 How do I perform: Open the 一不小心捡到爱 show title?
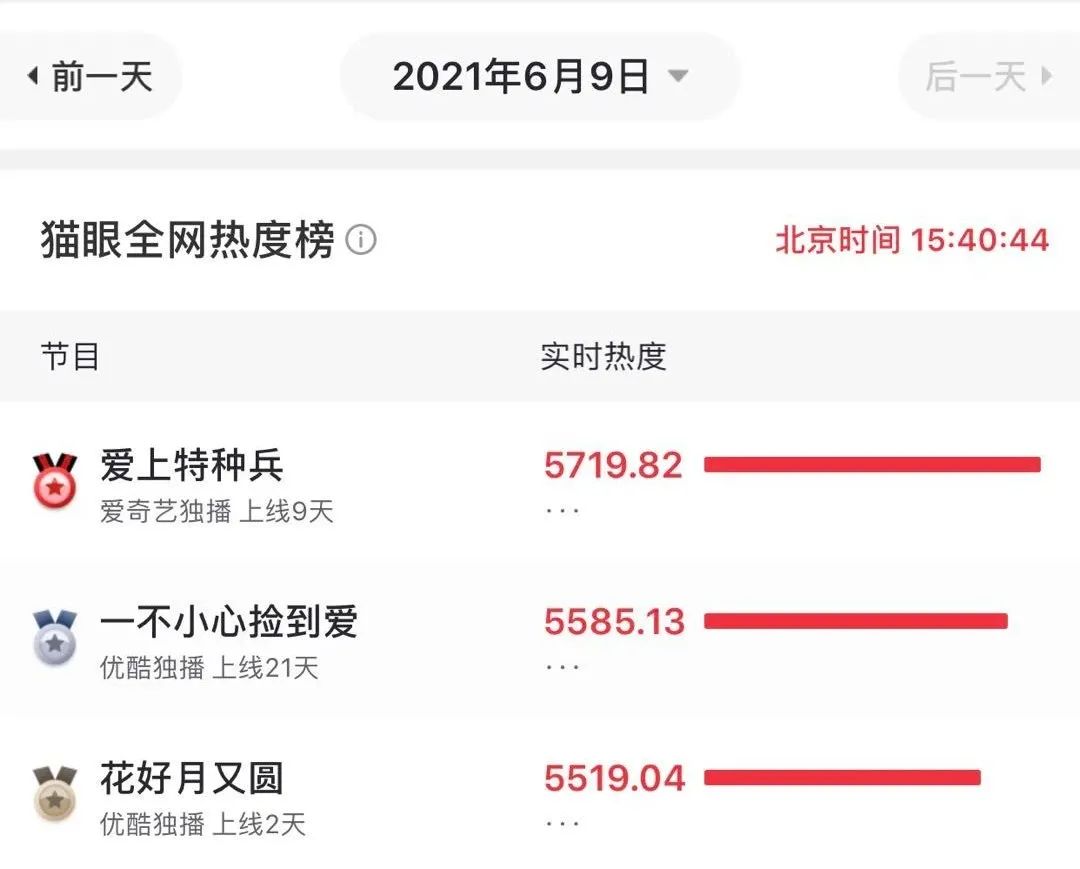(x=229, y=621)
